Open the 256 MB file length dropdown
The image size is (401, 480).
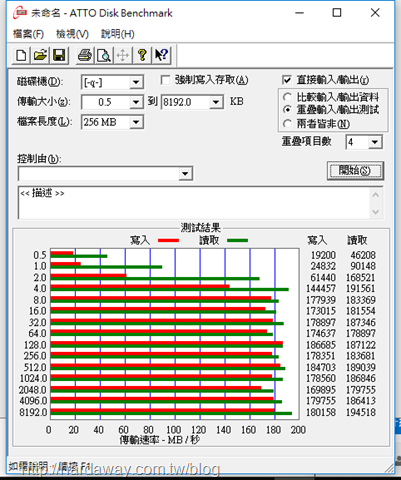pos(136,122)
